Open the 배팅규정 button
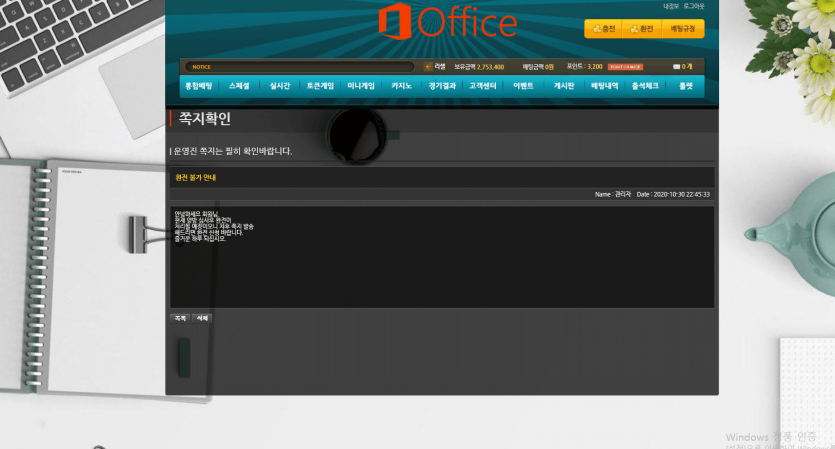The image size is (835, 449). point(683,29)
